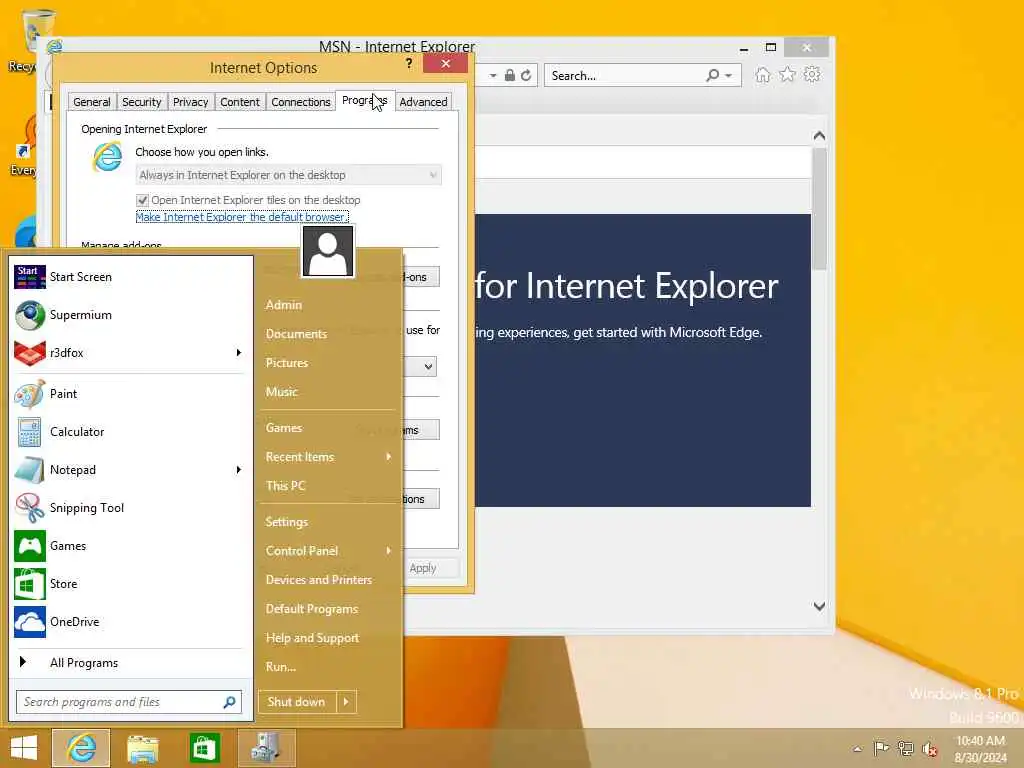Click the user account picture
Screen dimensions: 1024x768
click(328, 251)
